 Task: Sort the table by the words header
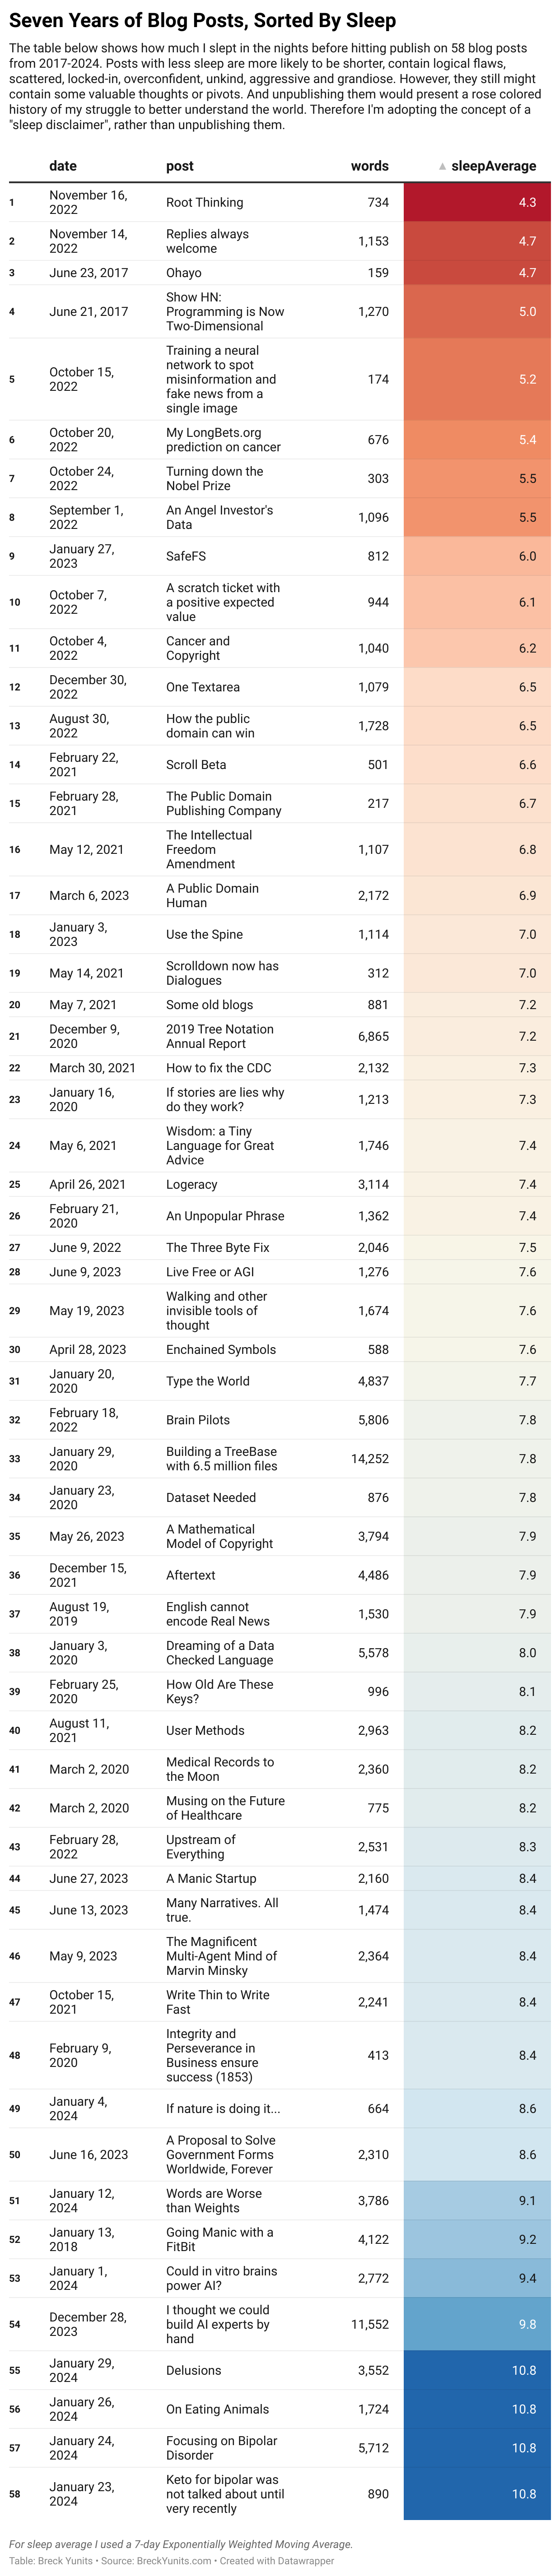pos(369,166)
